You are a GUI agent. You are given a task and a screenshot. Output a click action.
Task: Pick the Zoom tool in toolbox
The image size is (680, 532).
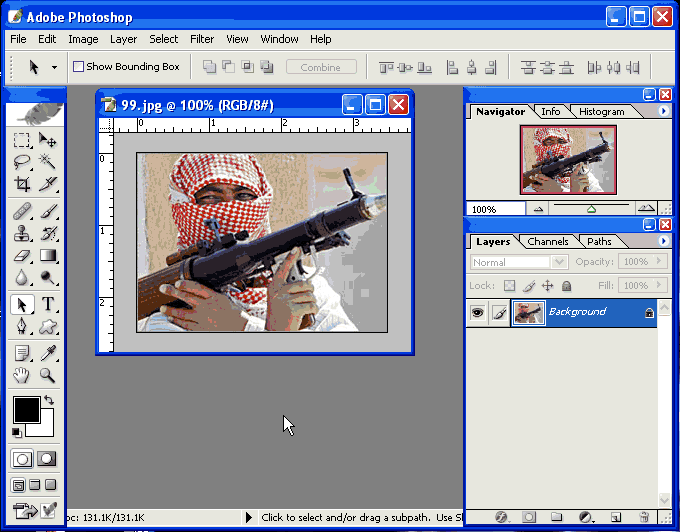coord(47,375)
